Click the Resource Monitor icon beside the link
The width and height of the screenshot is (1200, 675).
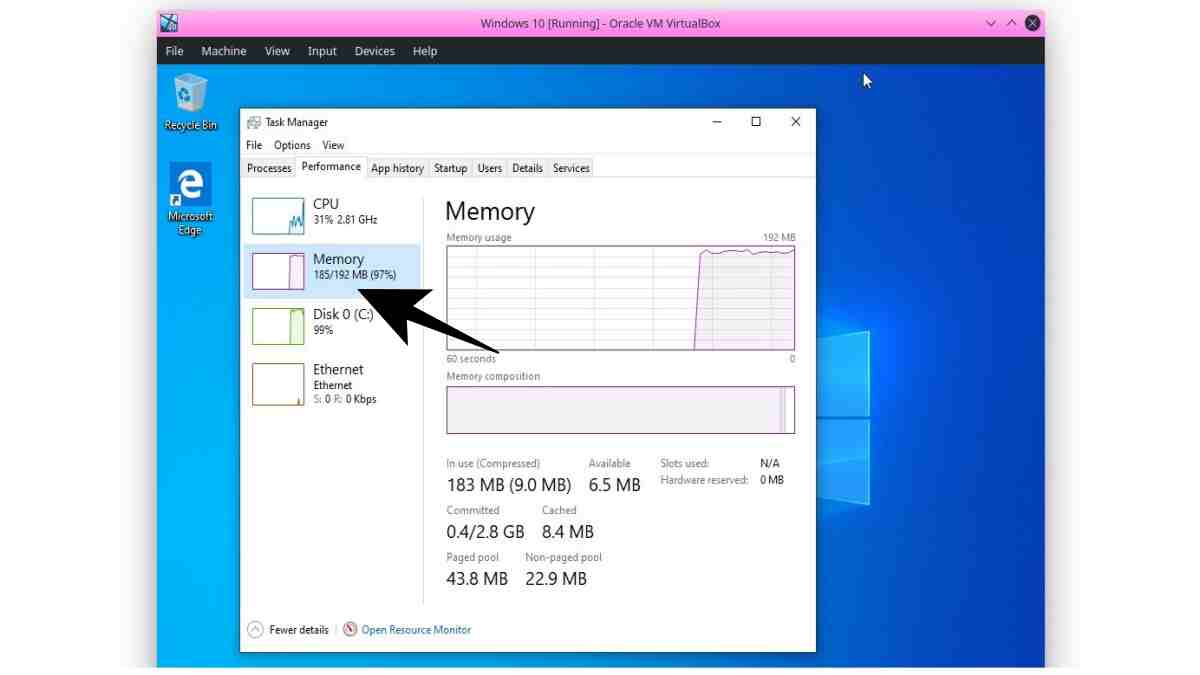350,629
